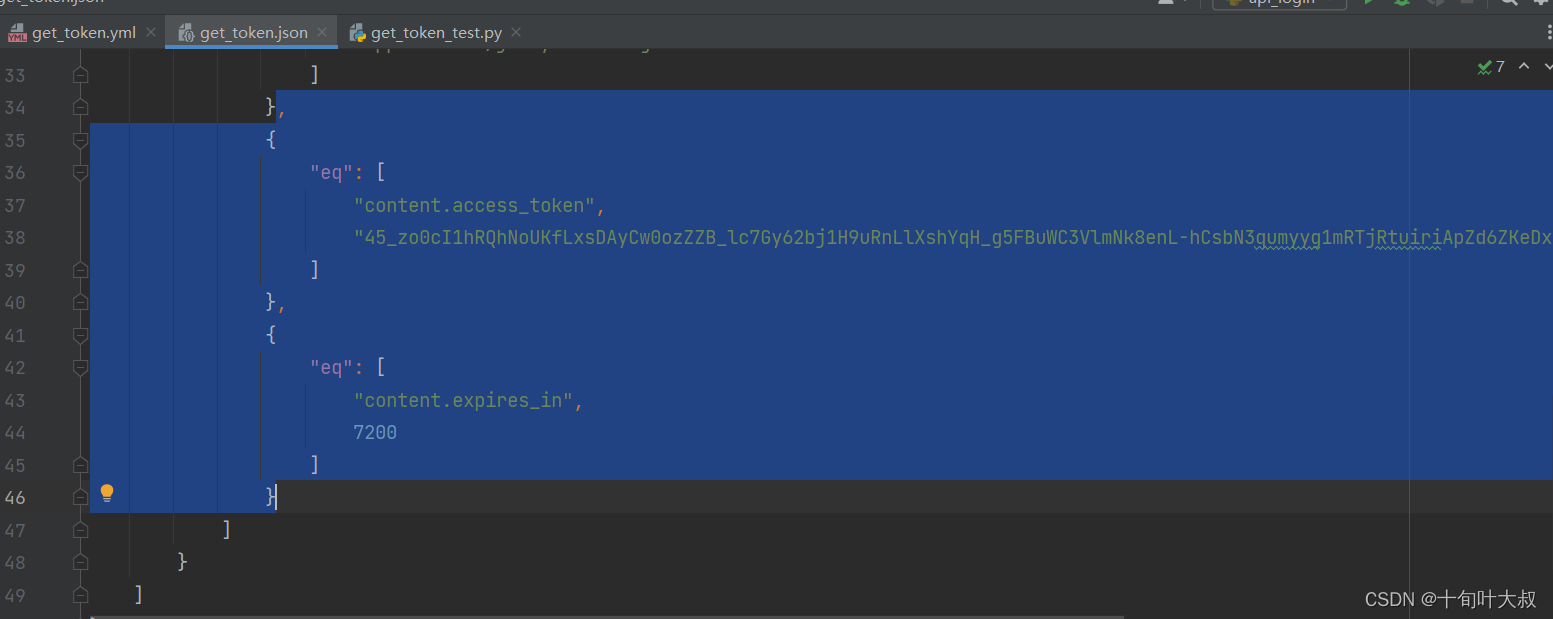Toggle fold marker at line 41
Screen dimensions: 1553x619
point(81,335)
